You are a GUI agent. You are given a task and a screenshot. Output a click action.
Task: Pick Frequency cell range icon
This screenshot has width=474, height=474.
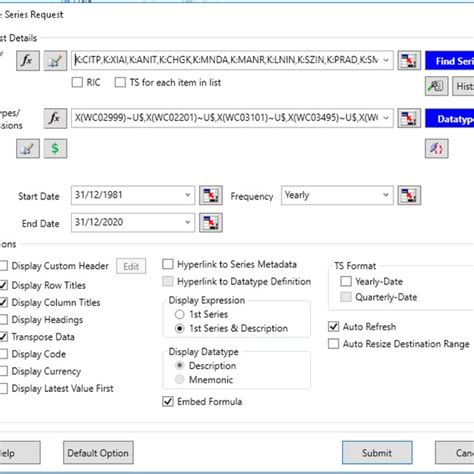tap(409, 195)
